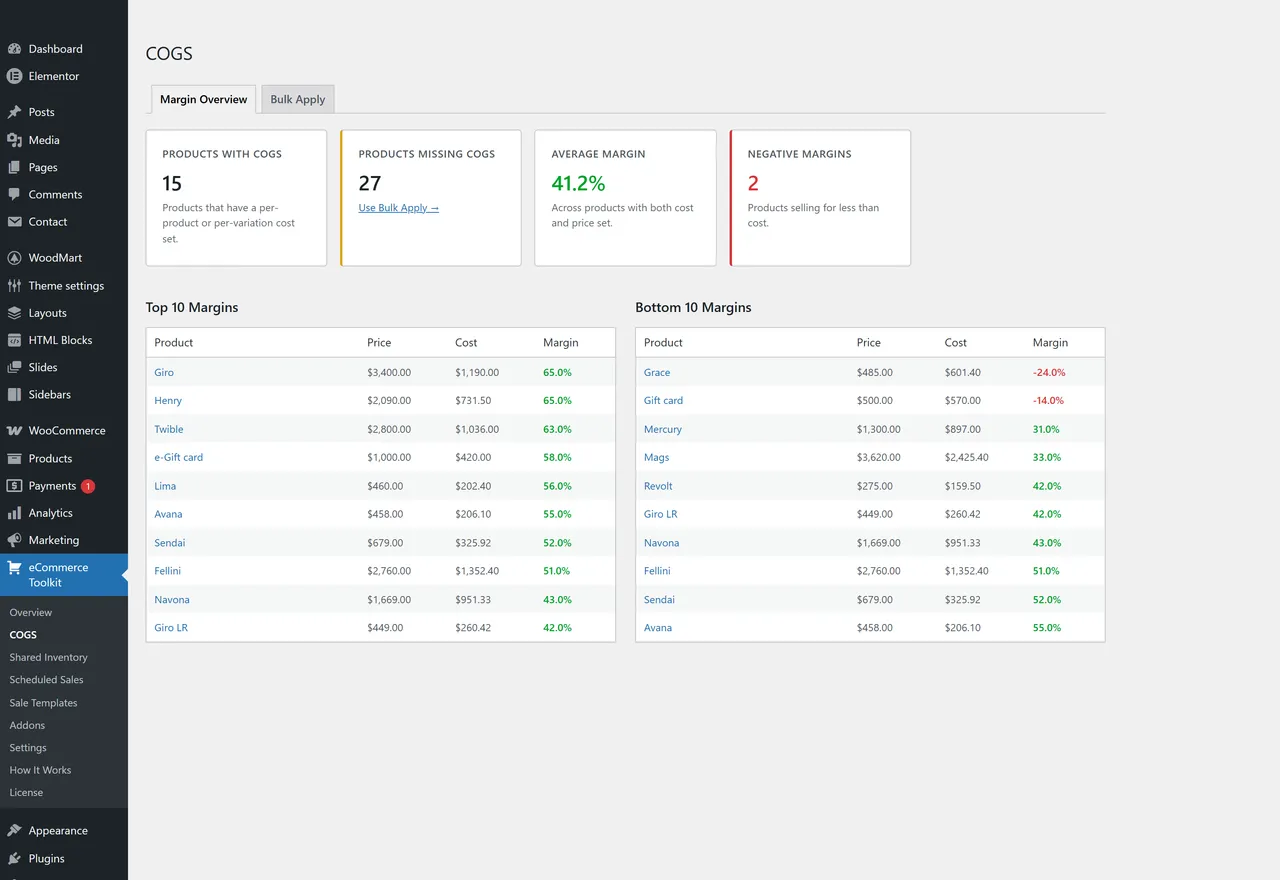This screenshot has width=1280, height=880.
Task: Click the Appearance paintbrush icon
Action: click(x=14, y=831)
